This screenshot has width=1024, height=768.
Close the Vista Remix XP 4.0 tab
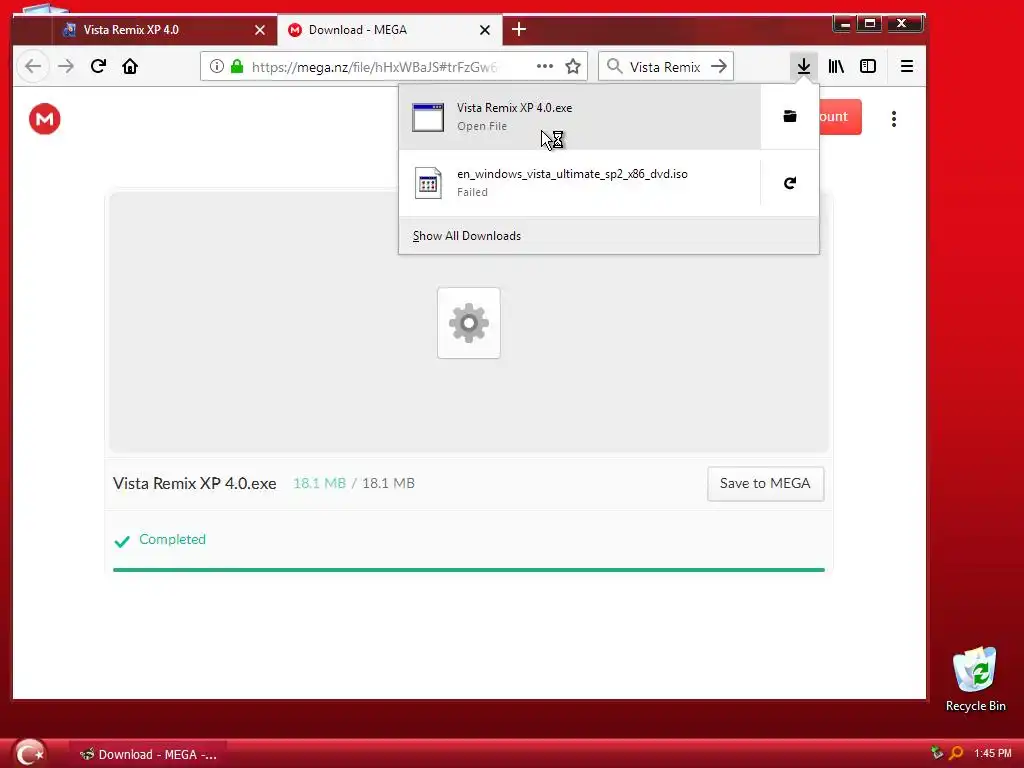pos(260,30)
